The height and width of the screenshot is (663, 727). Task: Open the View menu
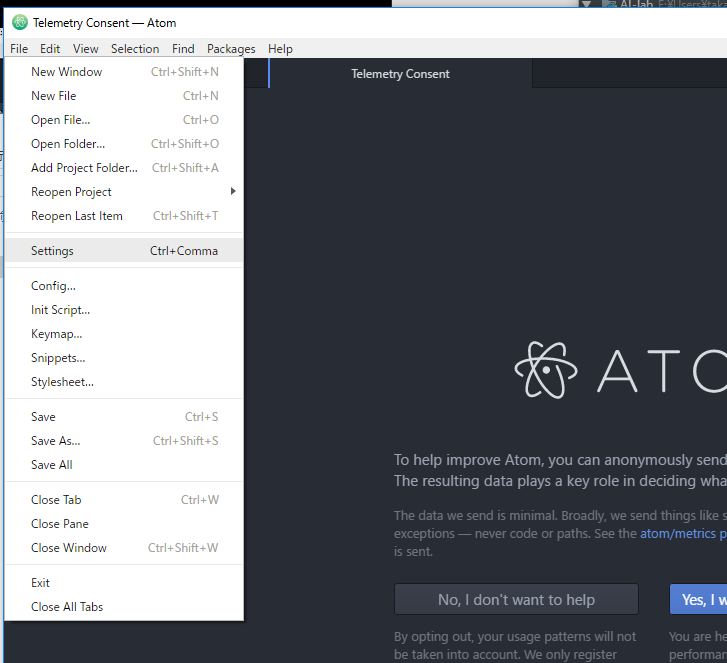pyautogui.click(x=86, y=49)
